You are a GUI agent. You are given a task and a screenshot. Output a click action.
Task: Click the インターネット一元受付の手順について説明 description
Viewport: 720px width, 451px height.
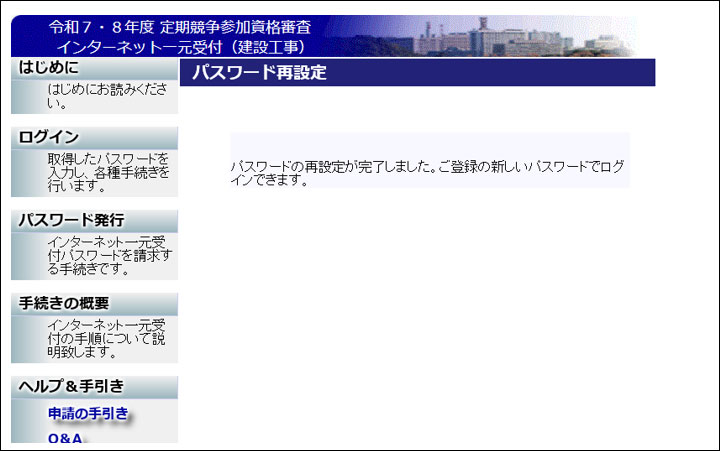click(107, 338)
